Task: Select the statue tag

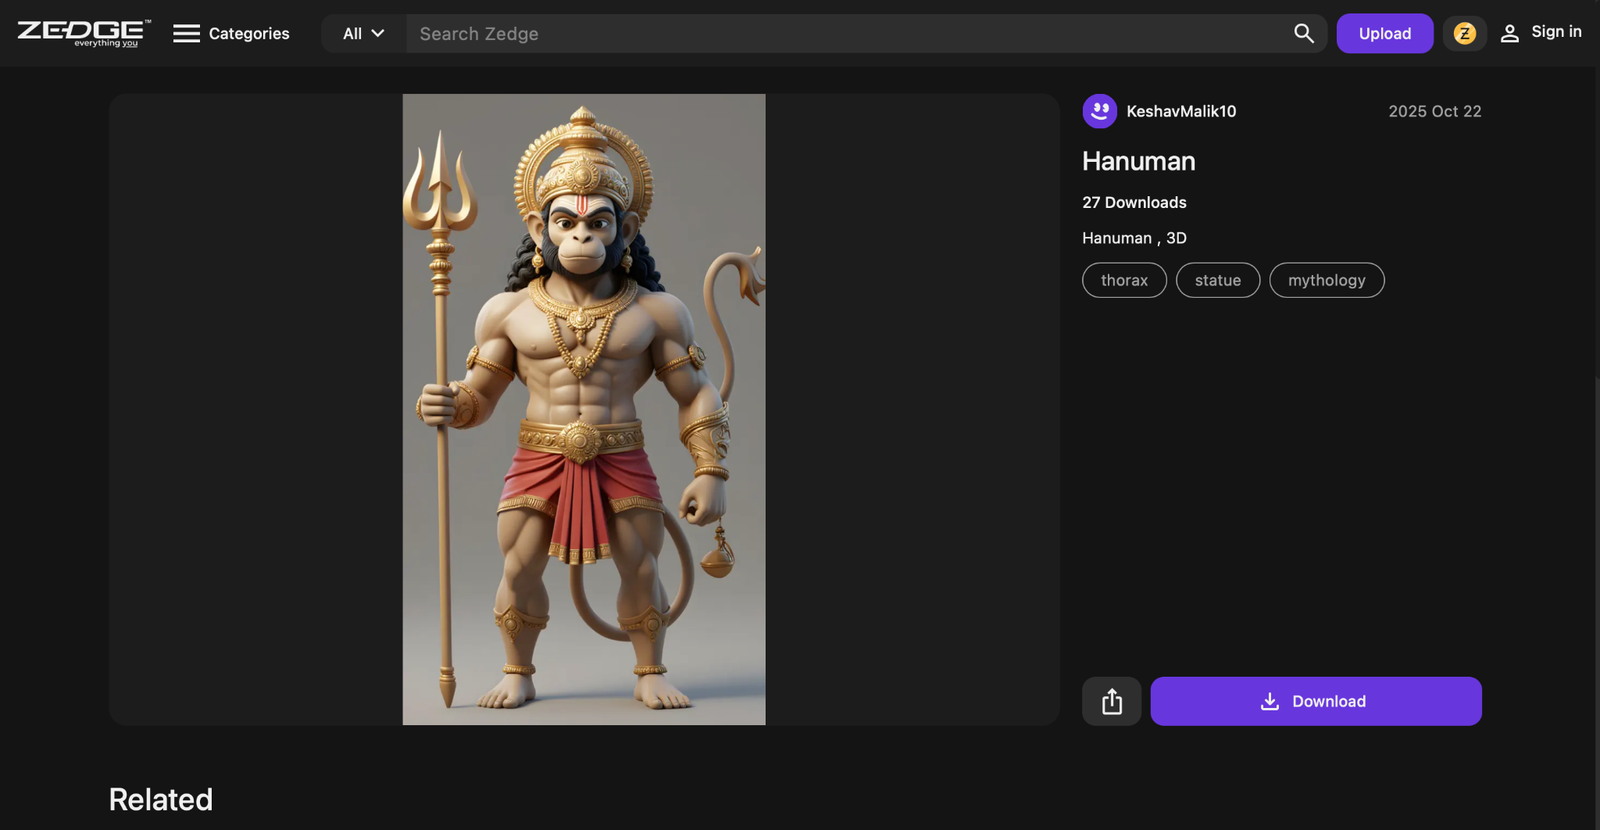Action: (1218, 280)
